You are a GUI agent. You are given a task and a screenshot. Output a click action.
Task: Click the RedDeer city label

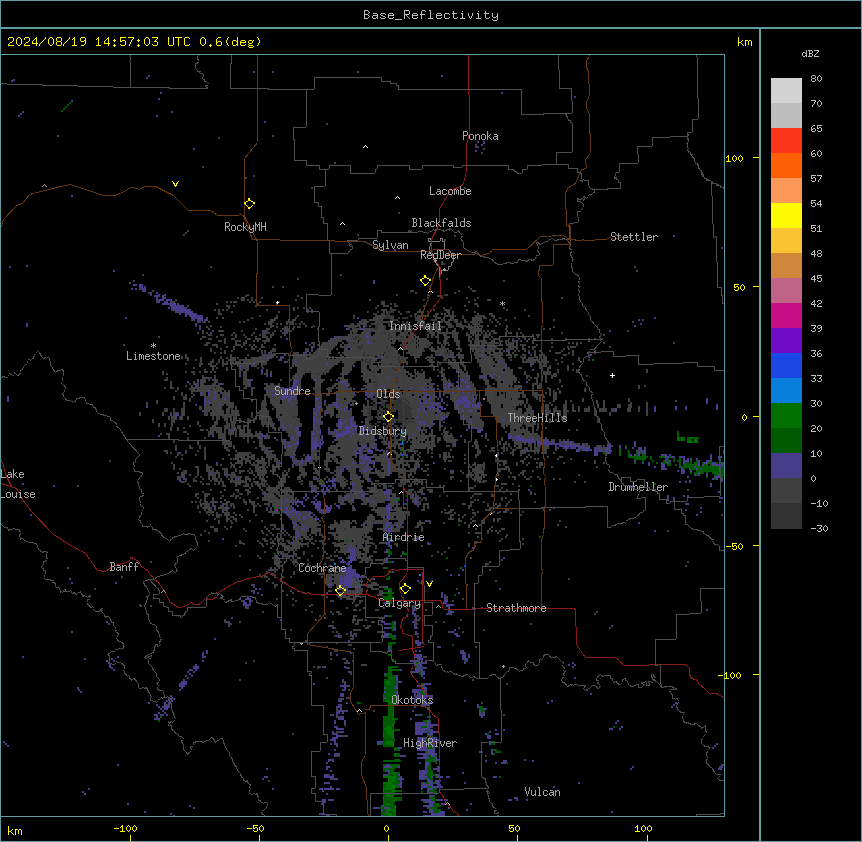click(440, 255)
